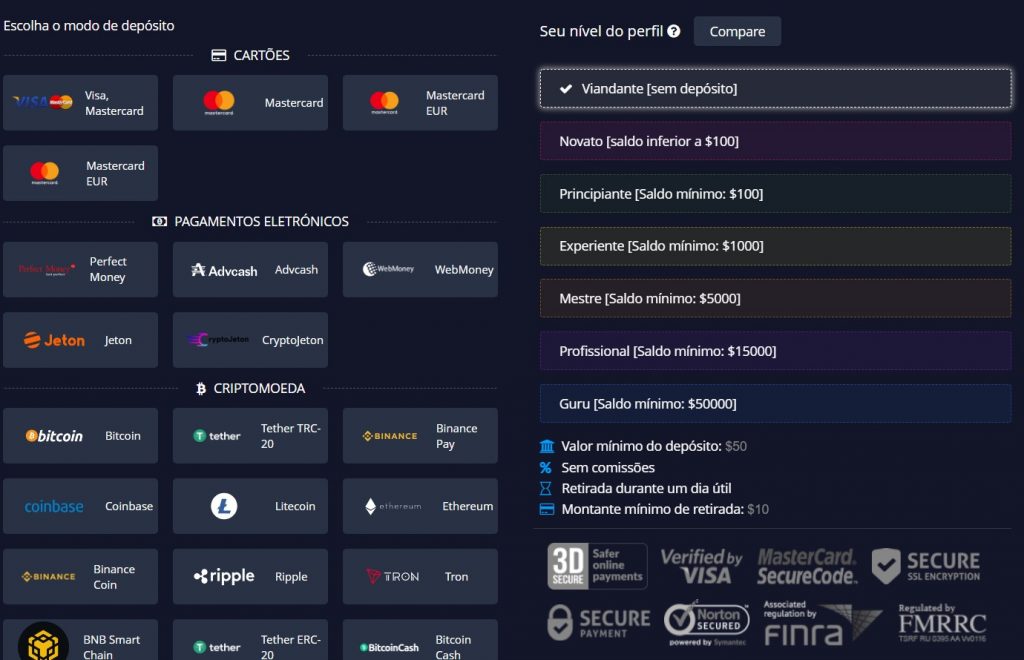
Task: Click the FMRRC regulated badge
Action: (x=942, y=623)
